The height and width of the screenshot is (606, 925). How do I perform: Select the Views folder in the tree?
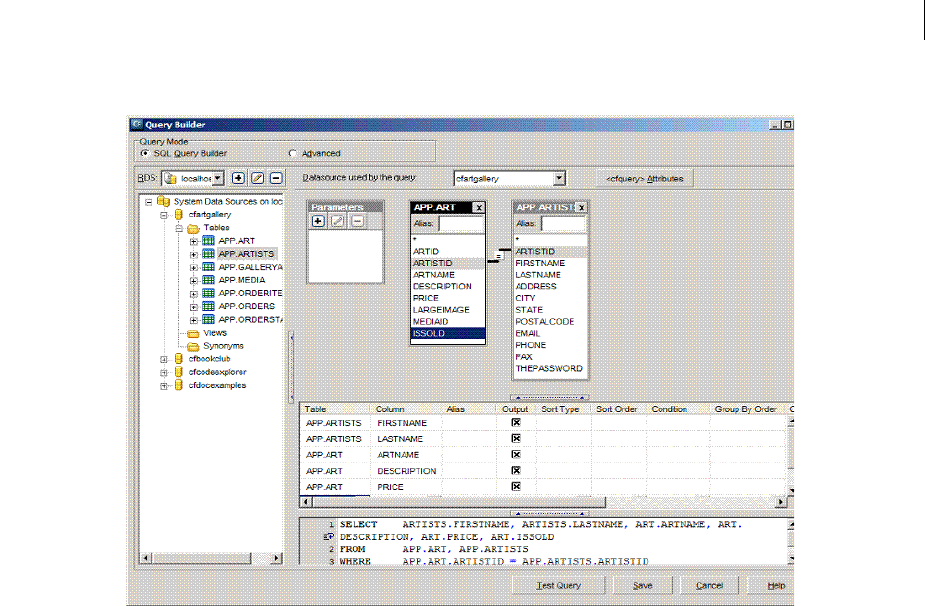pos(214,333)
